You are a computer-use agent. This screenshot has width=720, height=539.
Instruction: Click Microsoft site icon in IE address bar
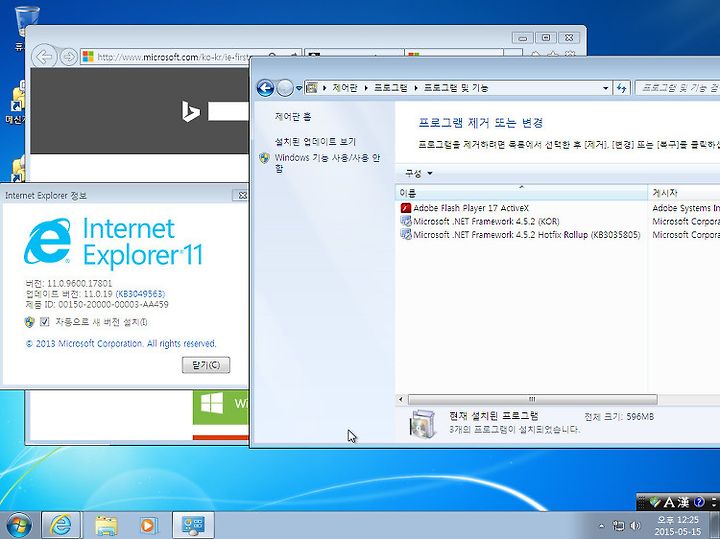click(88, 57)
